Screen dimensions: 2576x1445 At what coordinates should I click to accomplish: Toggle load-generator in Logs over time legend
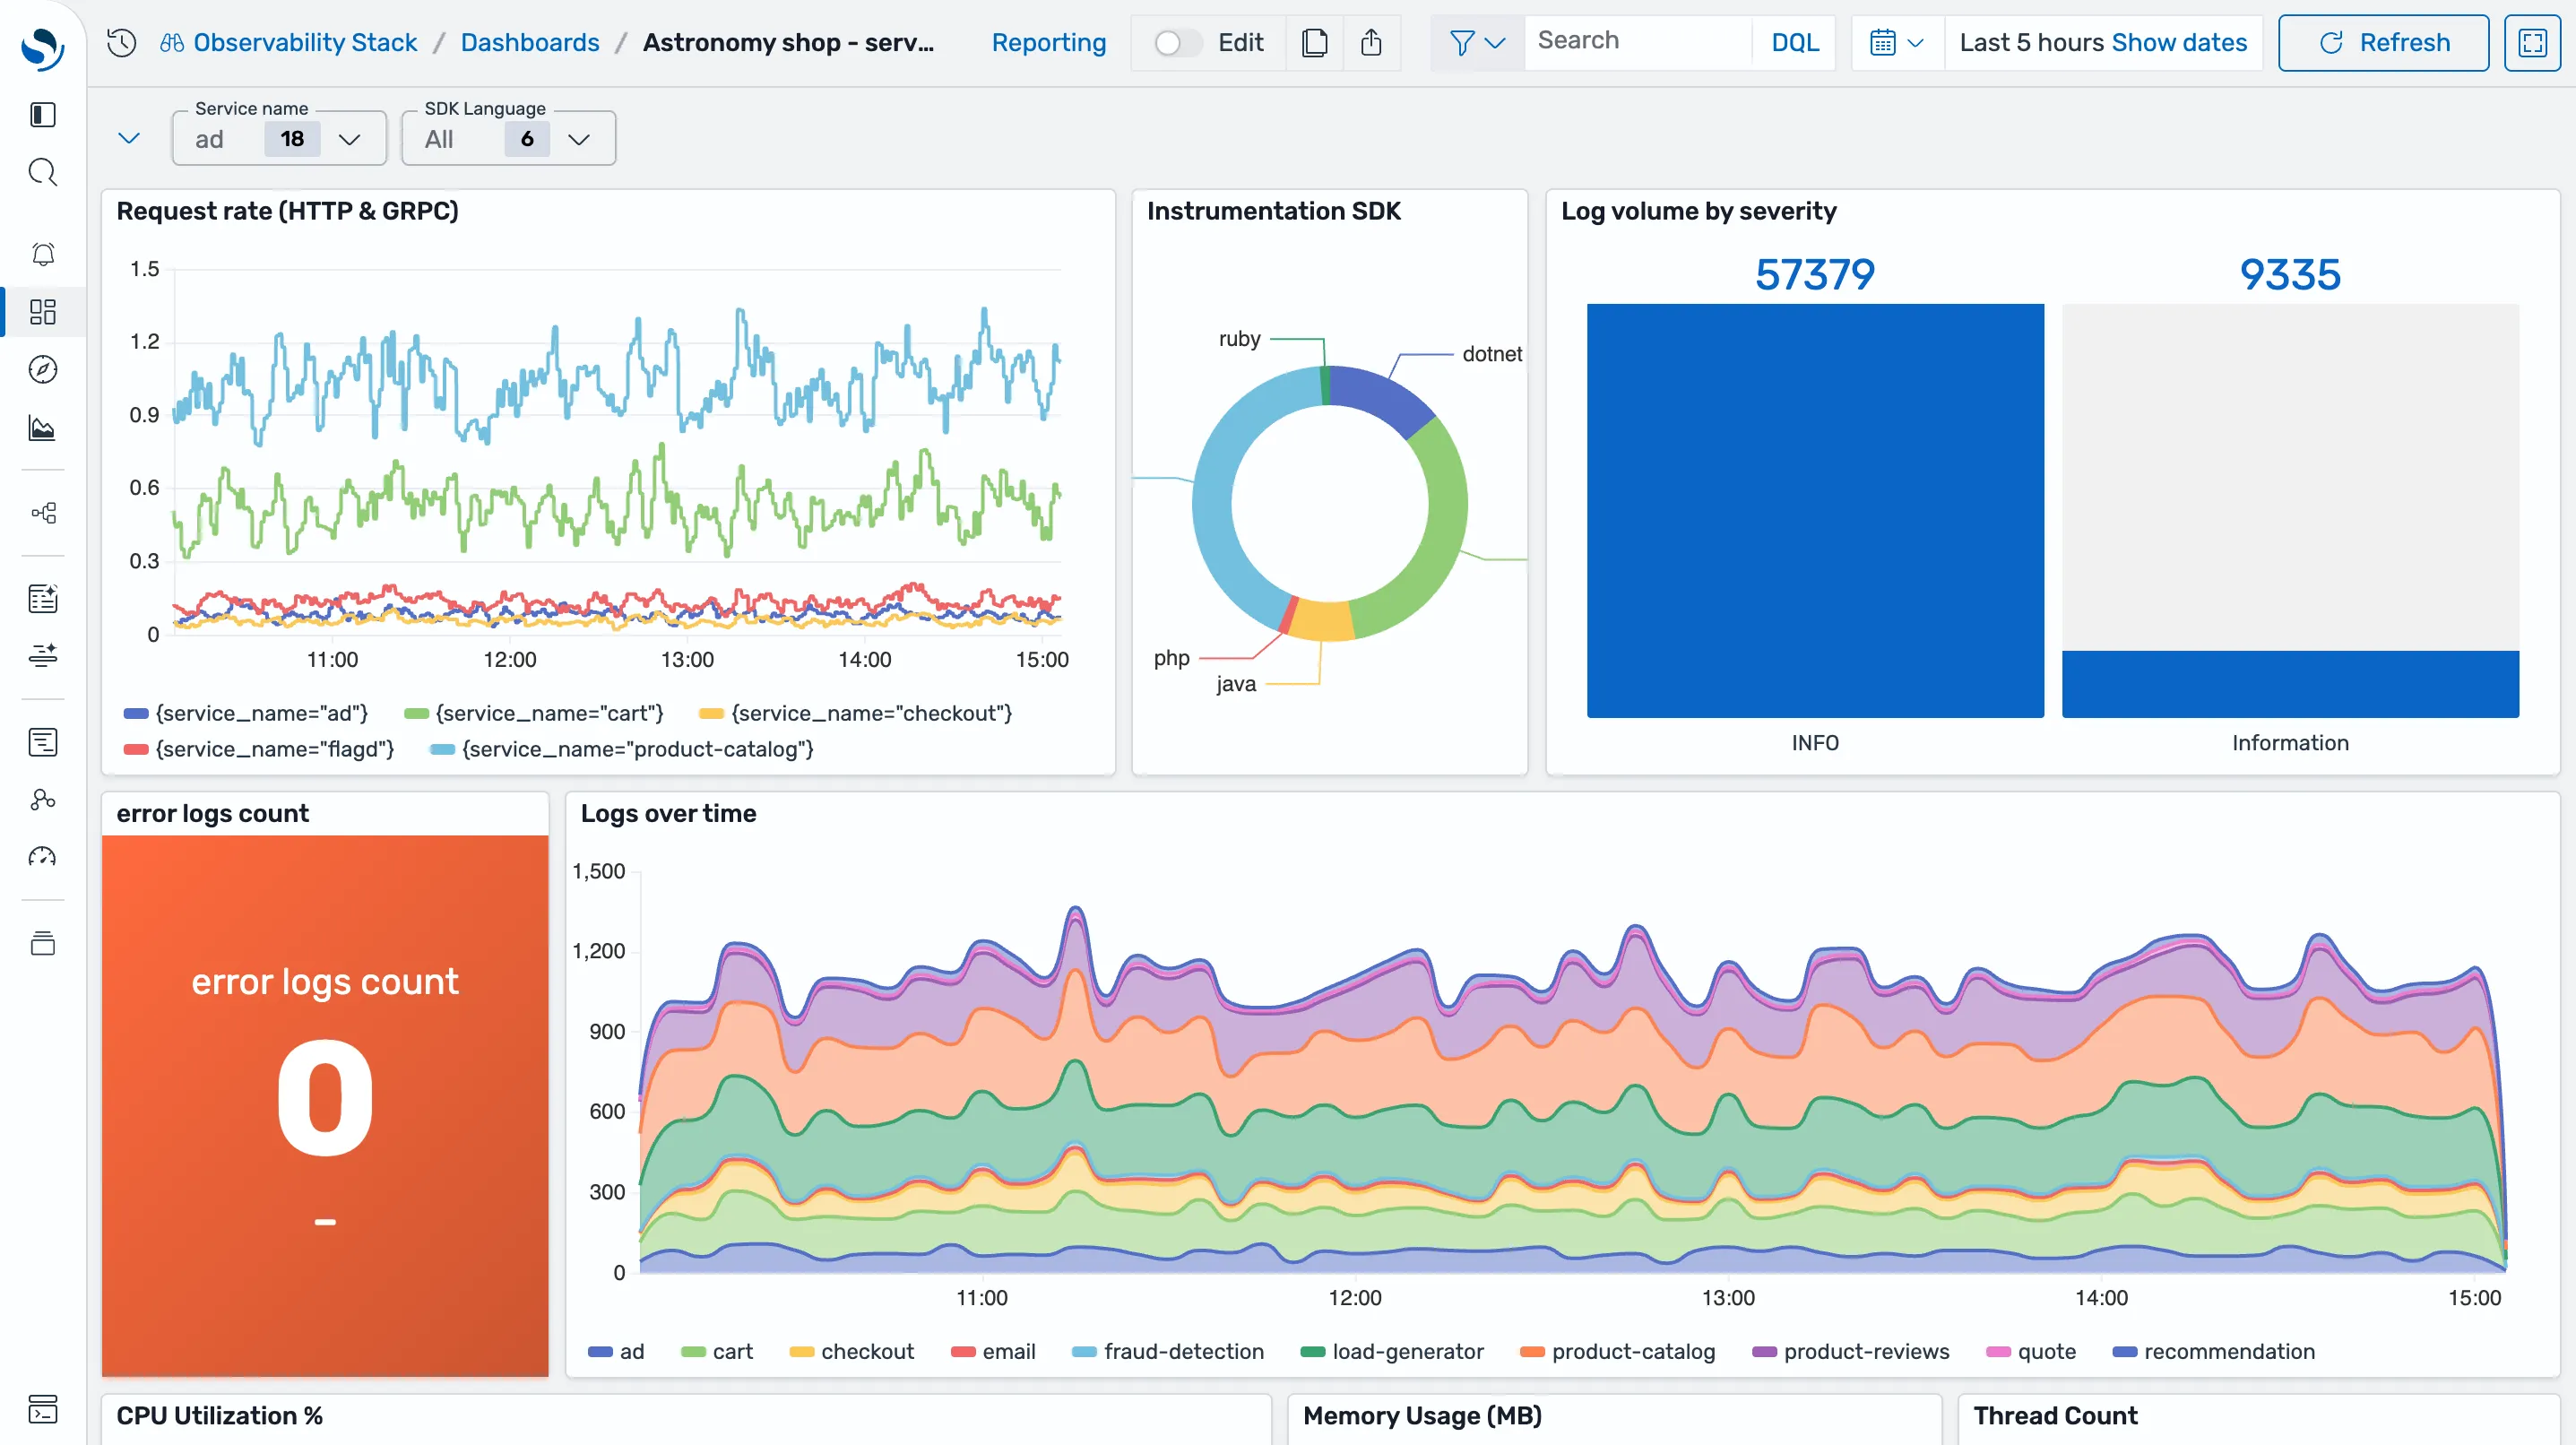(x=1392, y=1351)
